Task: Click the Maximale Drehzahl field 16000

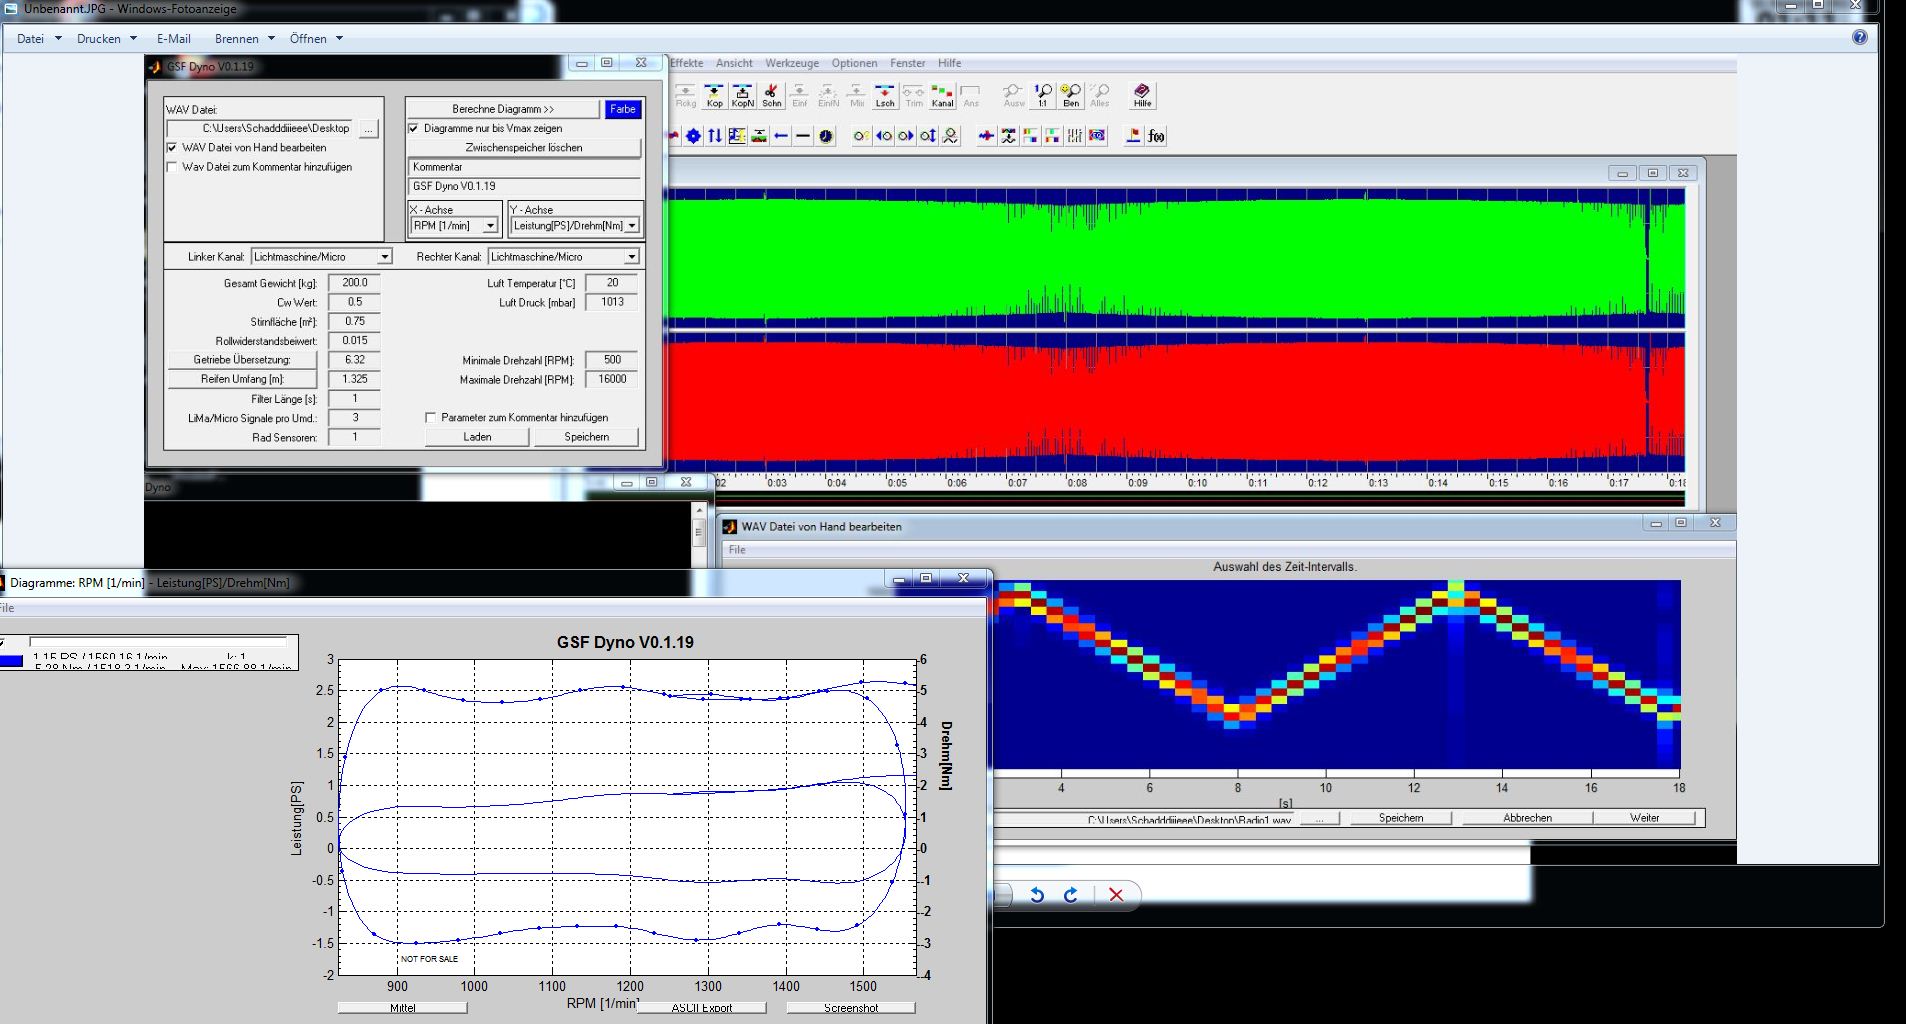Action: [612, 379]
